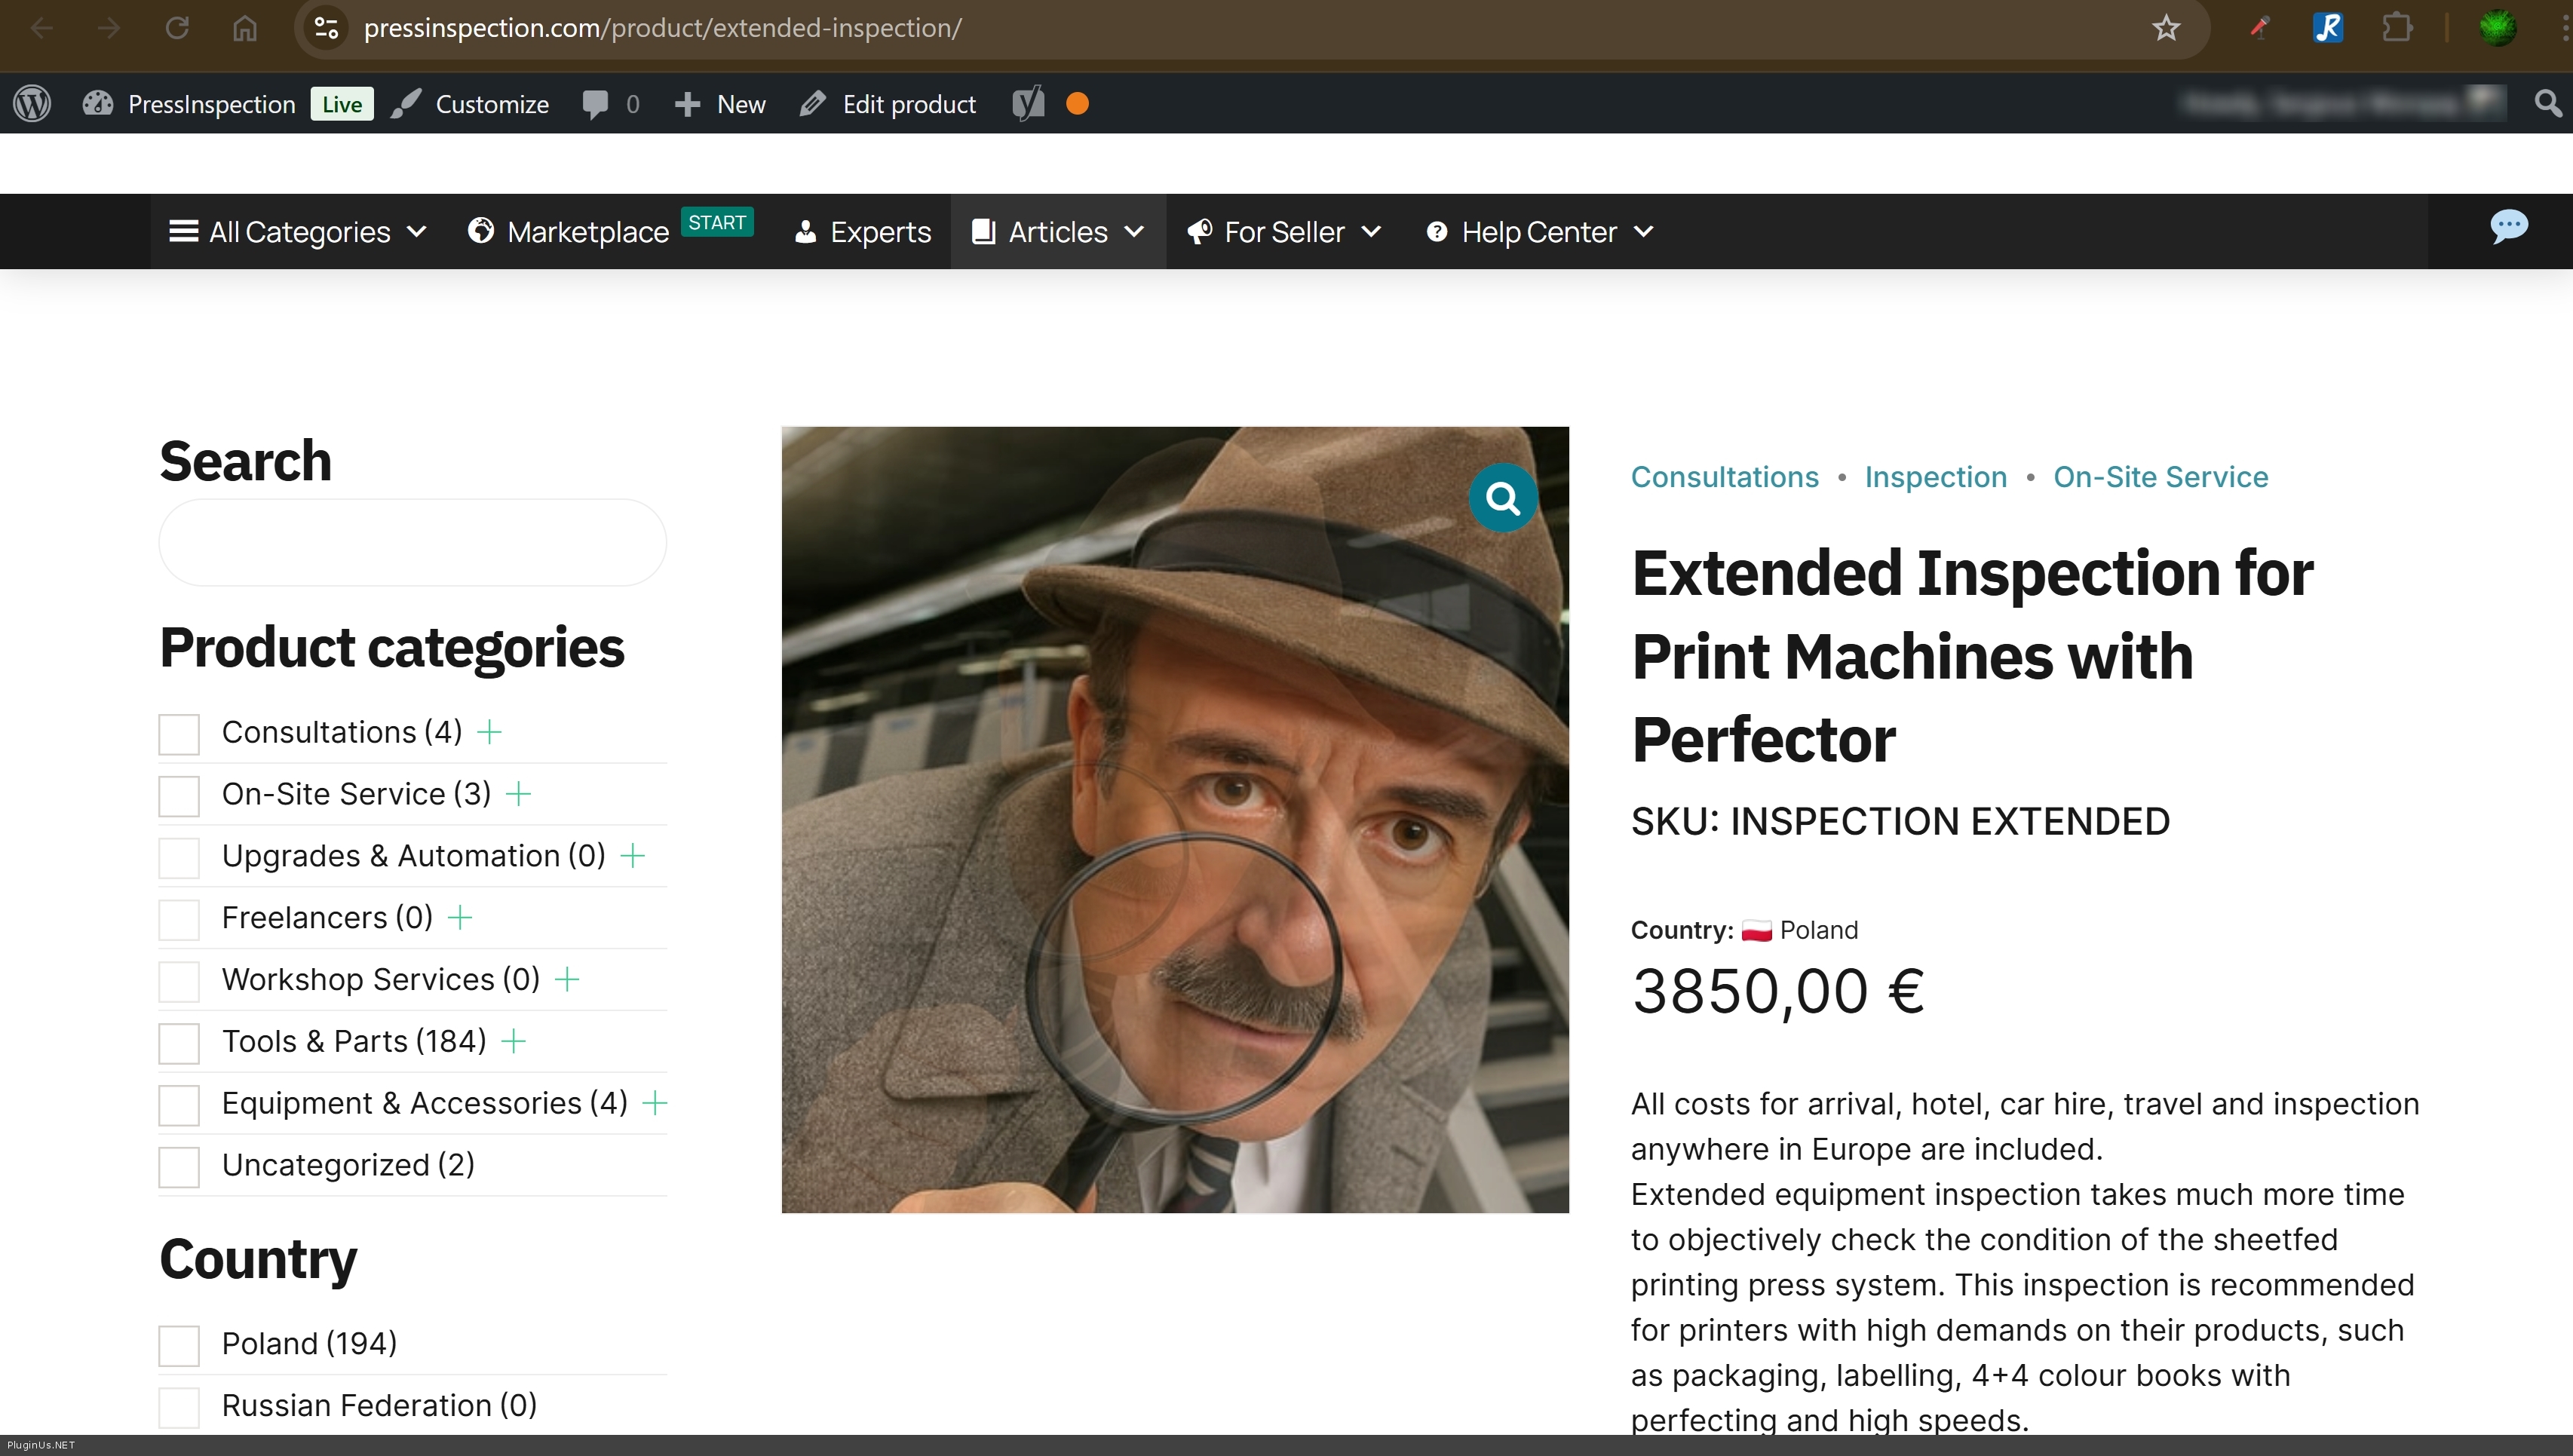The height and width of the screenshot is (1456, 2573).
Task: Bookmark this page with the star icon
Action: point(2166,28)
